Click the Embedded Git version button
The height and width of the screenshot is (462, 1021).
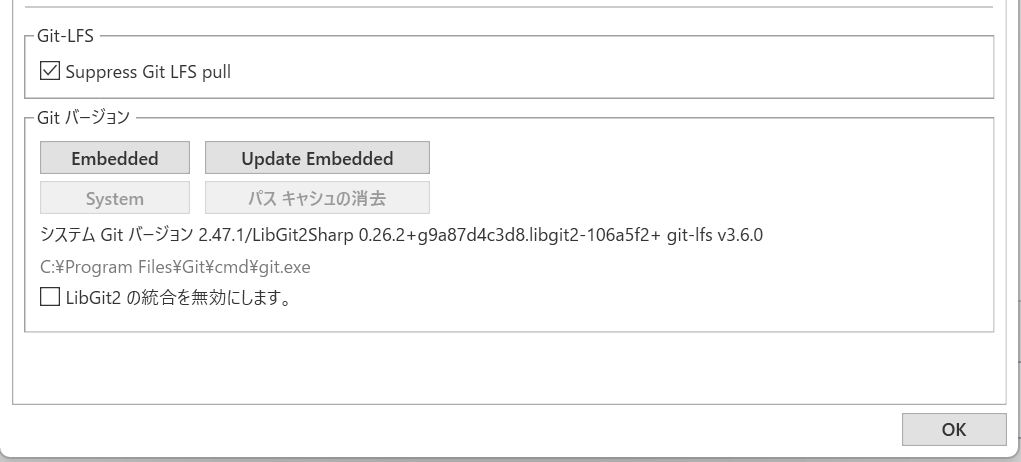115,158
